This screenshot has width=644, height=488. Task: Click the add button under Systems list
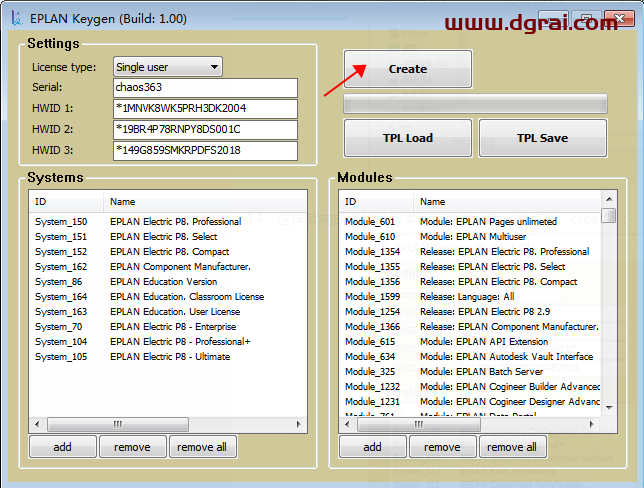click(x=62, y=447)
